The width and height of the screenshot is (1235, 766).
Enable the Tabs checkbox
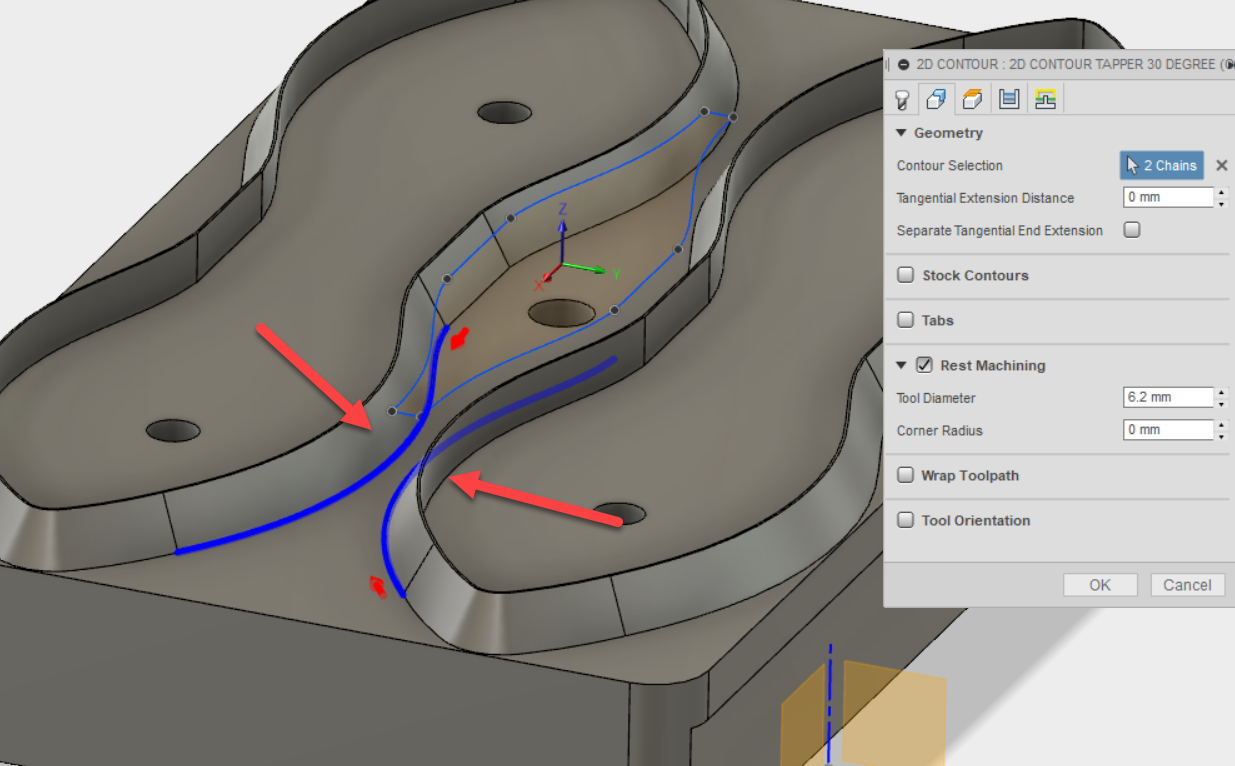pos(905,319)
